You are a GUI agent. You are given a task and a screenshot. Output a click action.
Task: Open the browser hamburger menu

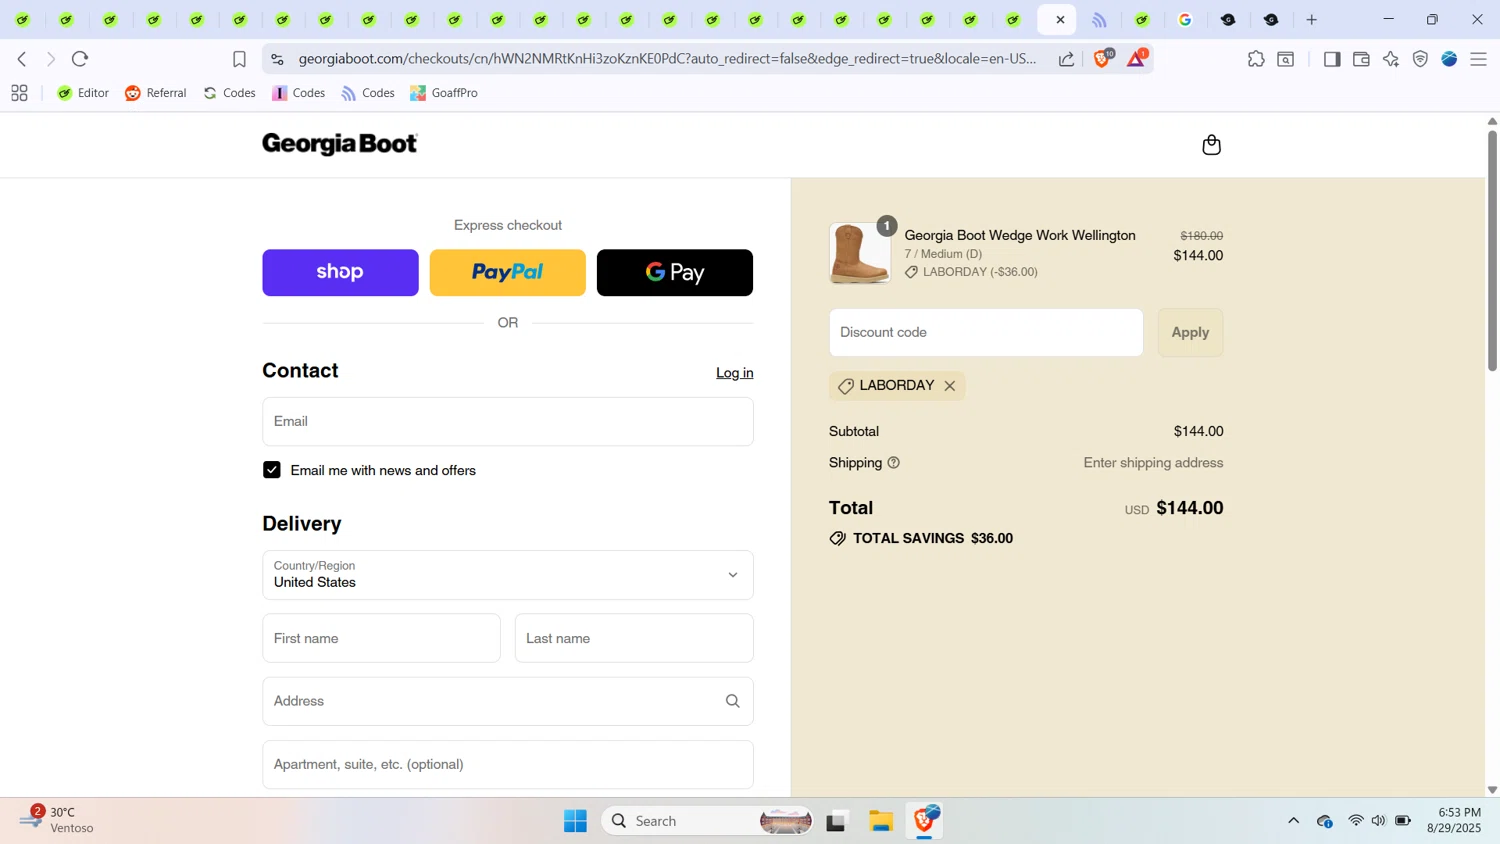[1479, 59]
